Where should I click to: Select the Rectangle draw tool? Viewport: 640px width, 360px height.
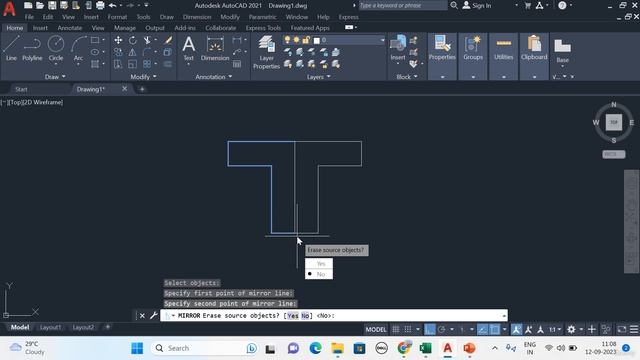[x=95, y=40]
